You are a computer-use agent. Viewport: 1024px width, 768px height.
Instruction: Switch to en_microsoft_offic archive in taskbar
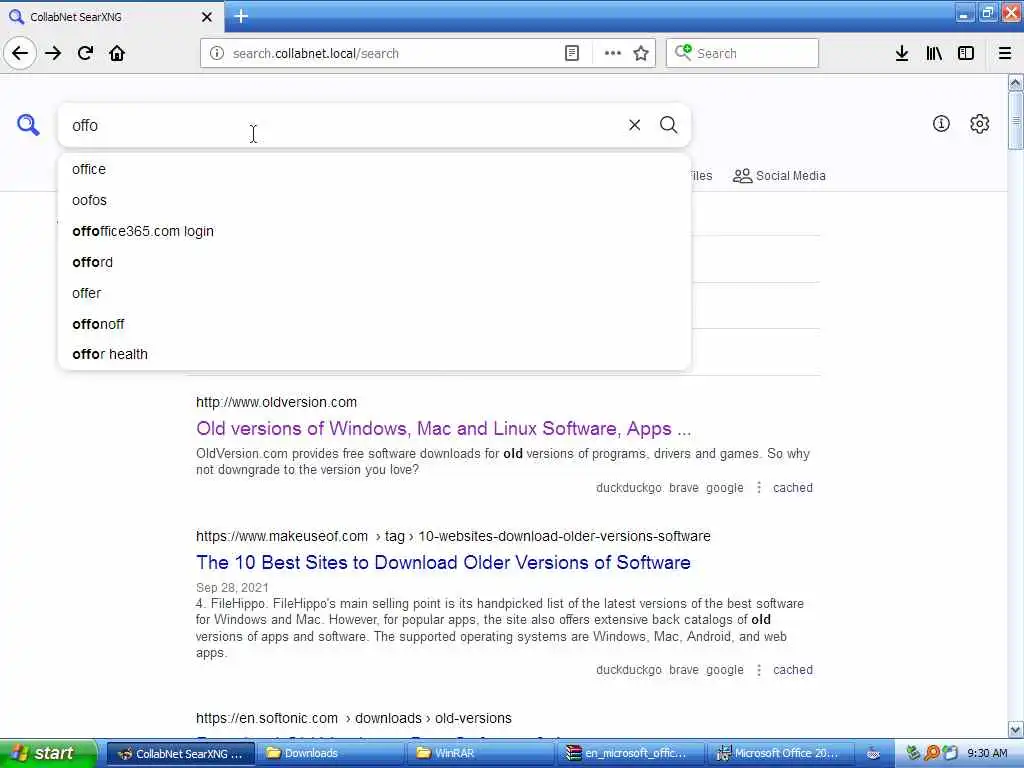point(631,753)
